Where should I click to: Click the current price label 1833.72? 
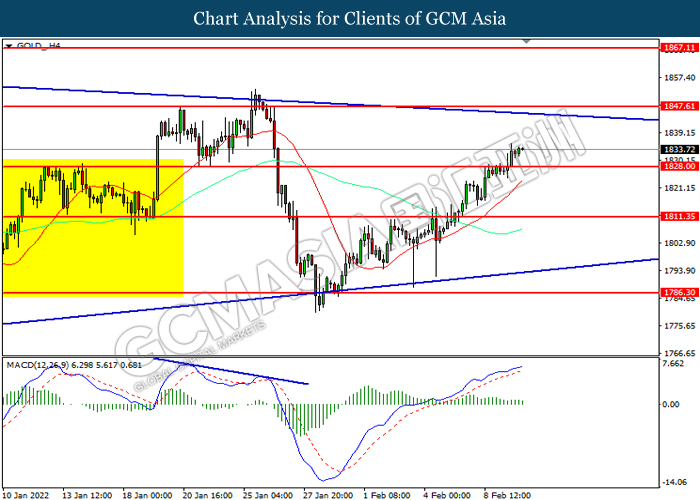point(679,150)
